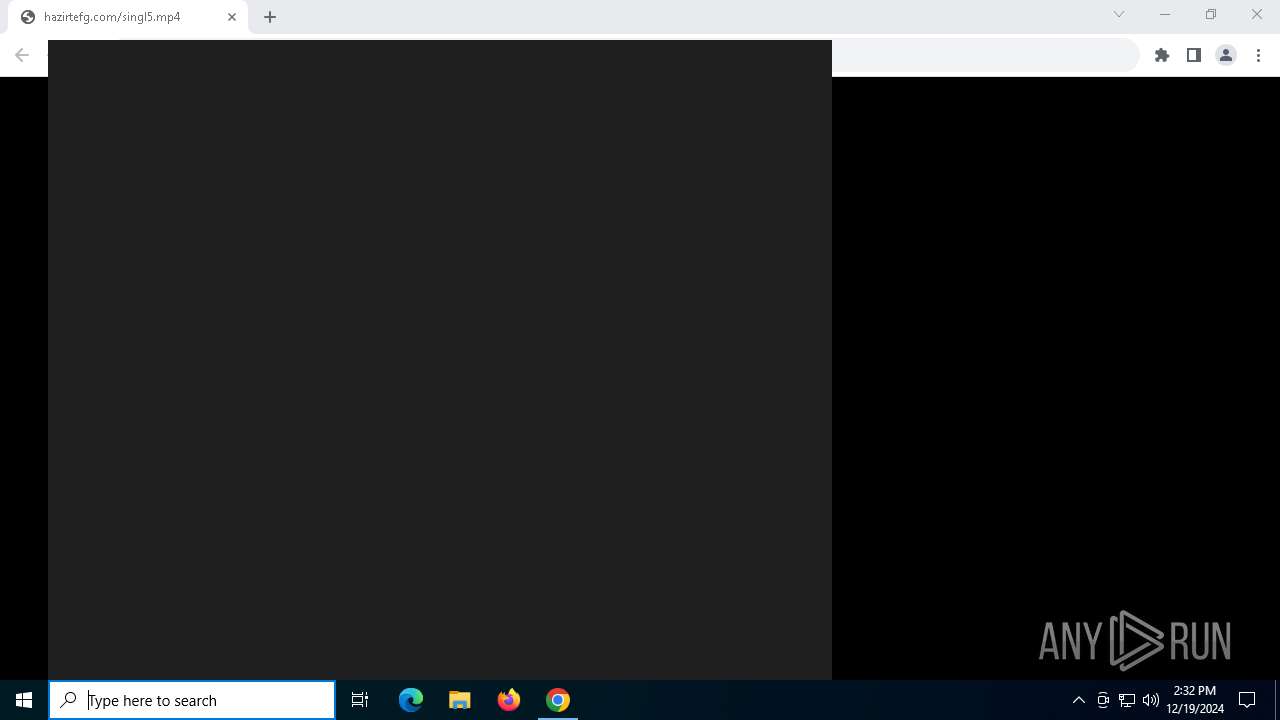Viewport: 1280px width, 720px height.
Task: Close the Chrome window
Action: point(1257,14)
